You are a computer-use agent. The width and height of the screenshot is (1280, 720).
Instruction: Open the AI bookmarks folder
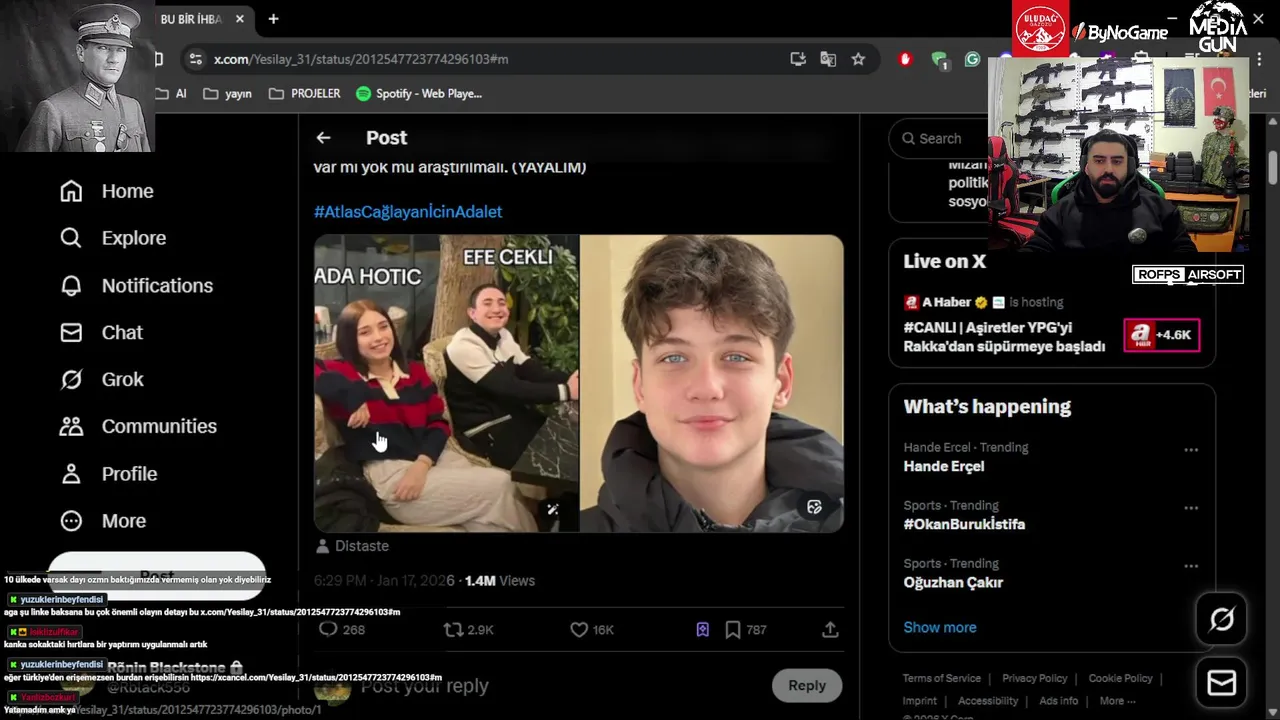click(172, 93)
